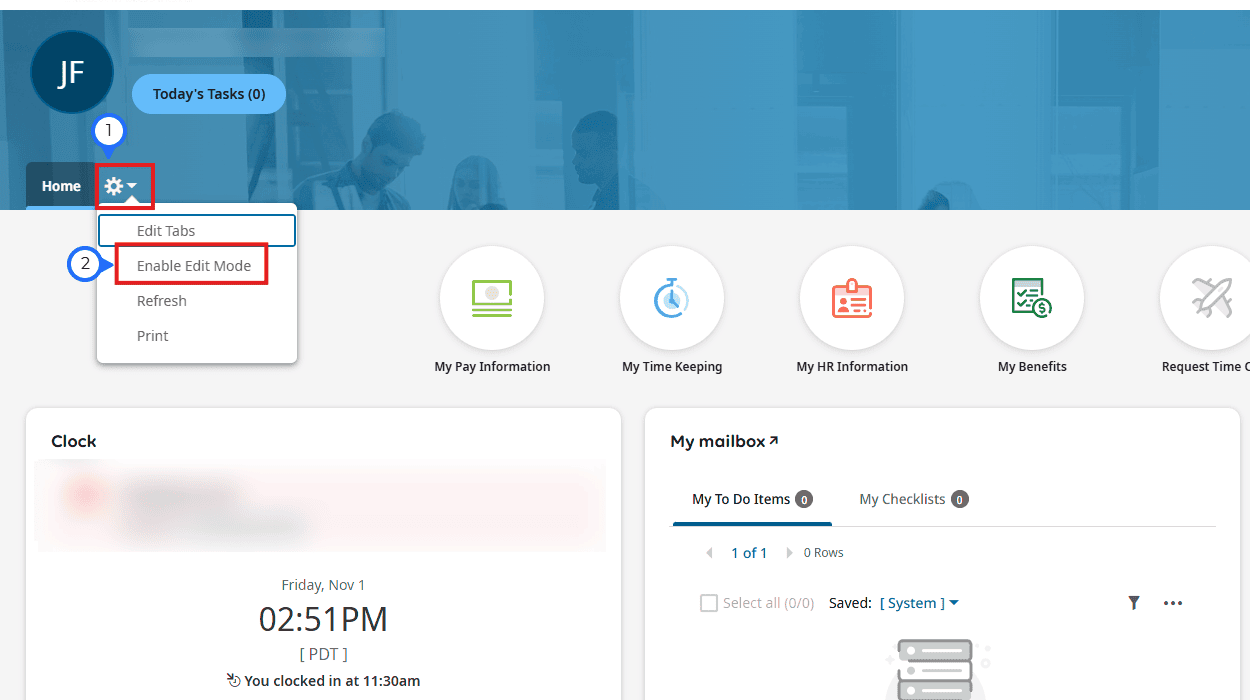1250x700 pixels.
Task: Open the Saved [ System ] dropdown
Action: [x=919, y=603]
